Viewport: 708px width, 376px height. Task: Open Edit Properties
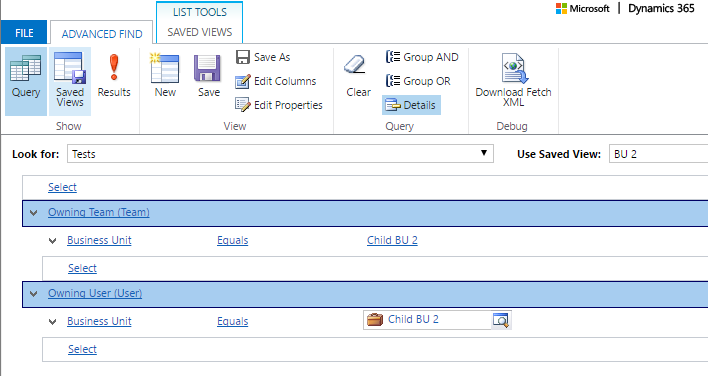coord(279,105)
